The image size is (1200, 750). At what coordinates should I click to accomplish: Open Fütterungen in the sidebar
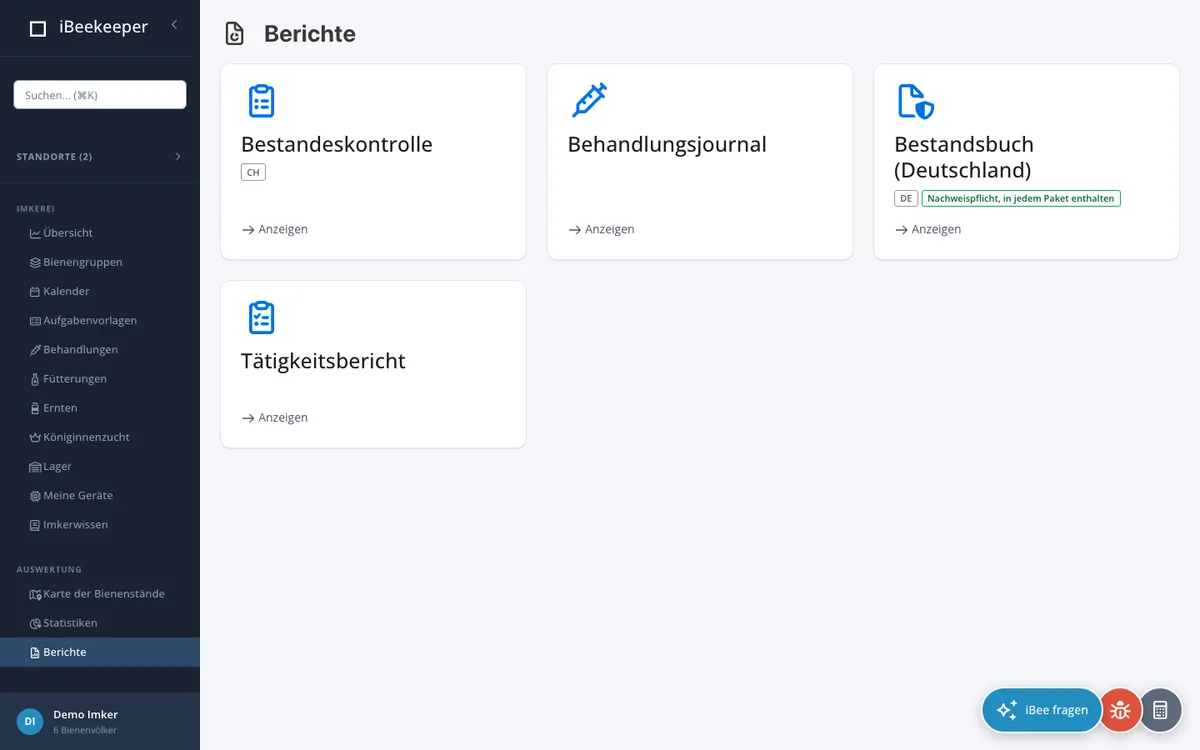100,378
